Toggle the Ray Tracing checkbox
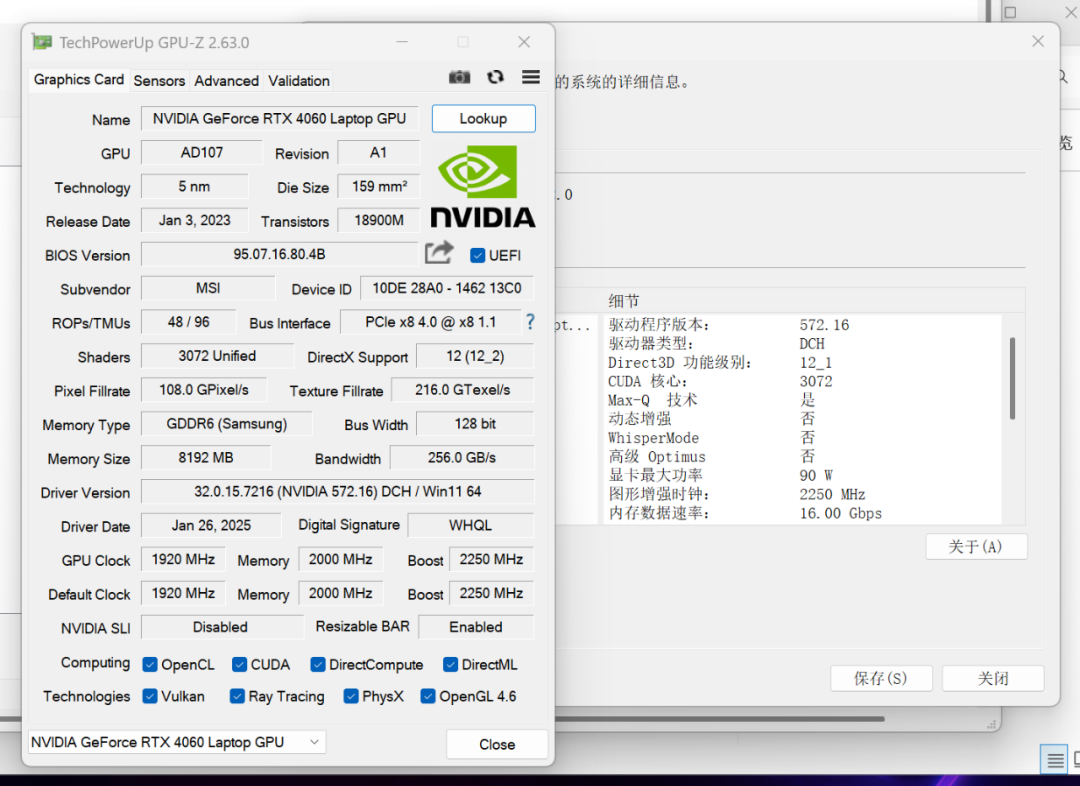 click(x=237, y=696)
